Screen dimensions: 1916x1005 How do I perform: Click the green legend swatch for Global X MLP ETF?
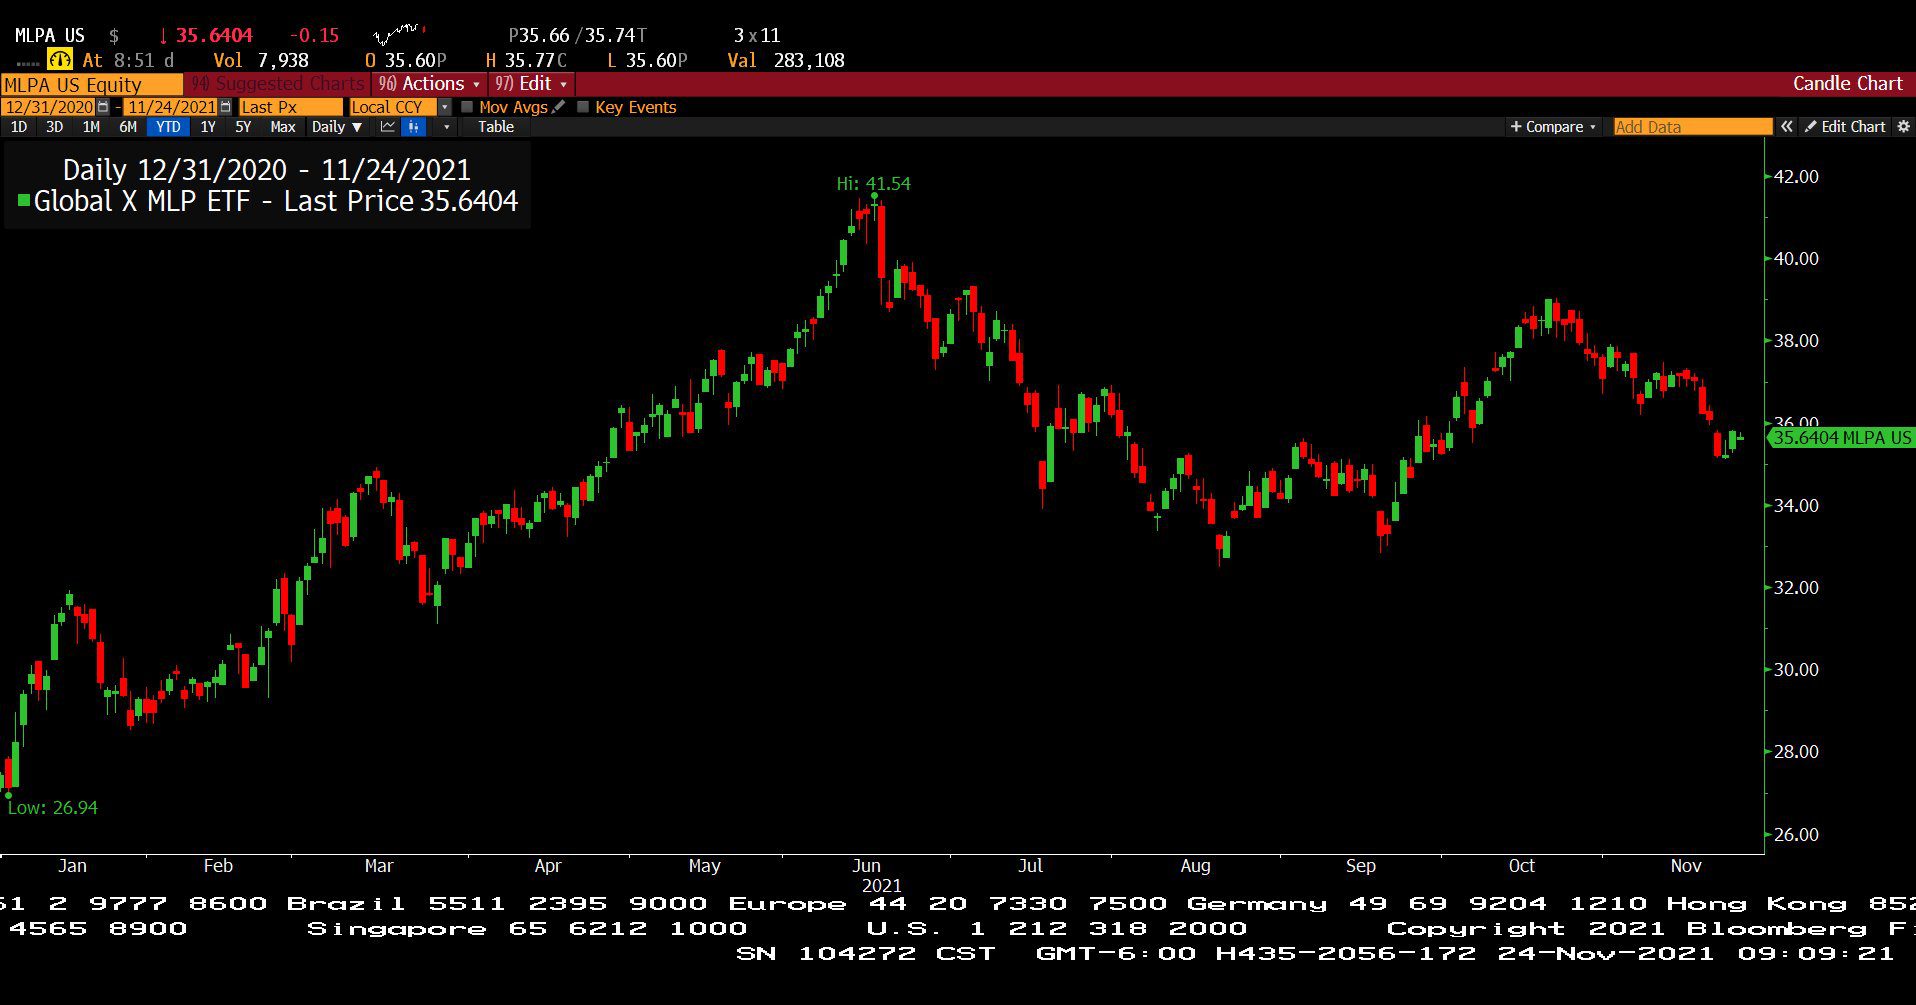(x=24, y=201)
